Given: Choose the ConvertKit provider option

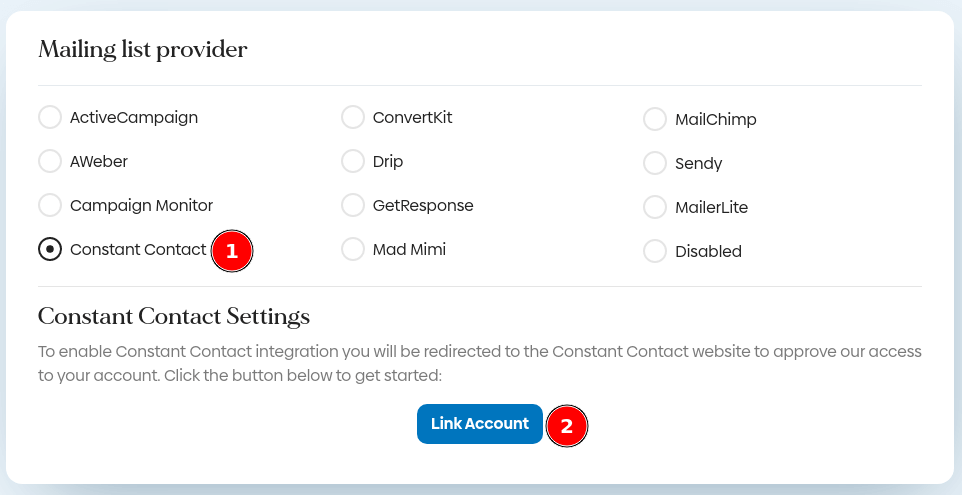Looking at the screenshot, I should 353,118.
